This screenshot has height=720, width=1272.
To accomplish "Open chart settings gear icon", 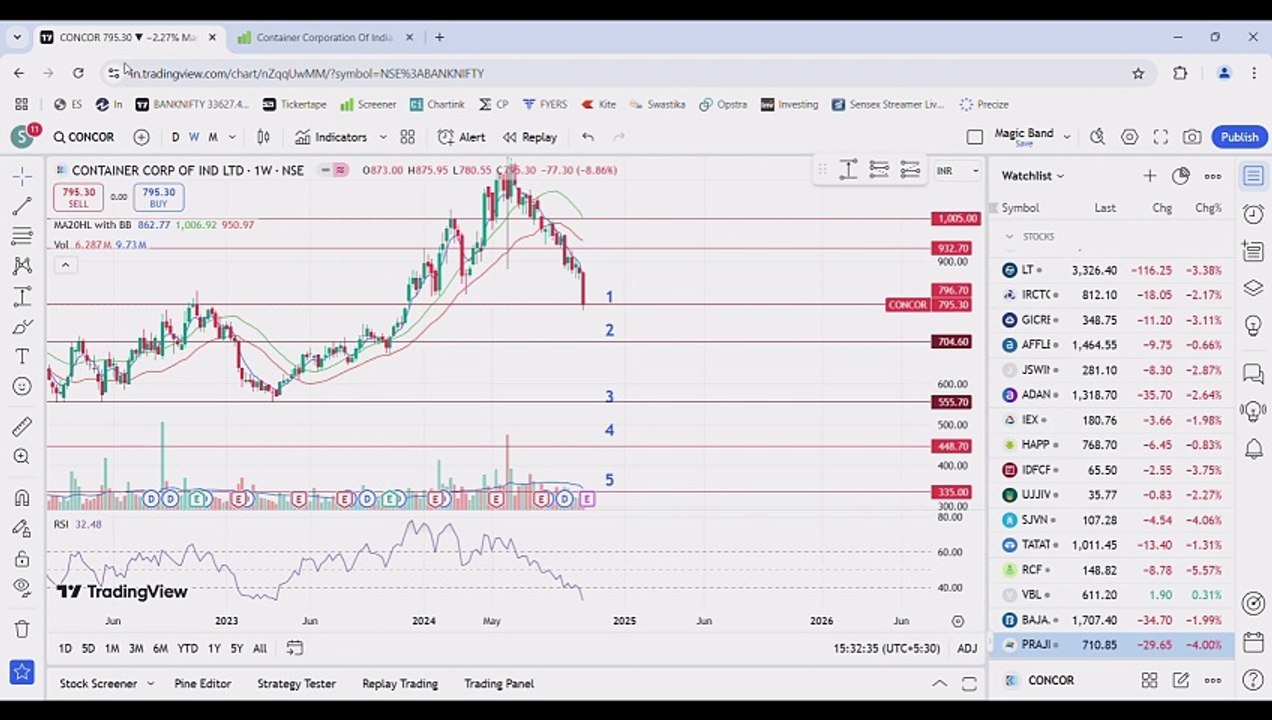I will 1129,137.
